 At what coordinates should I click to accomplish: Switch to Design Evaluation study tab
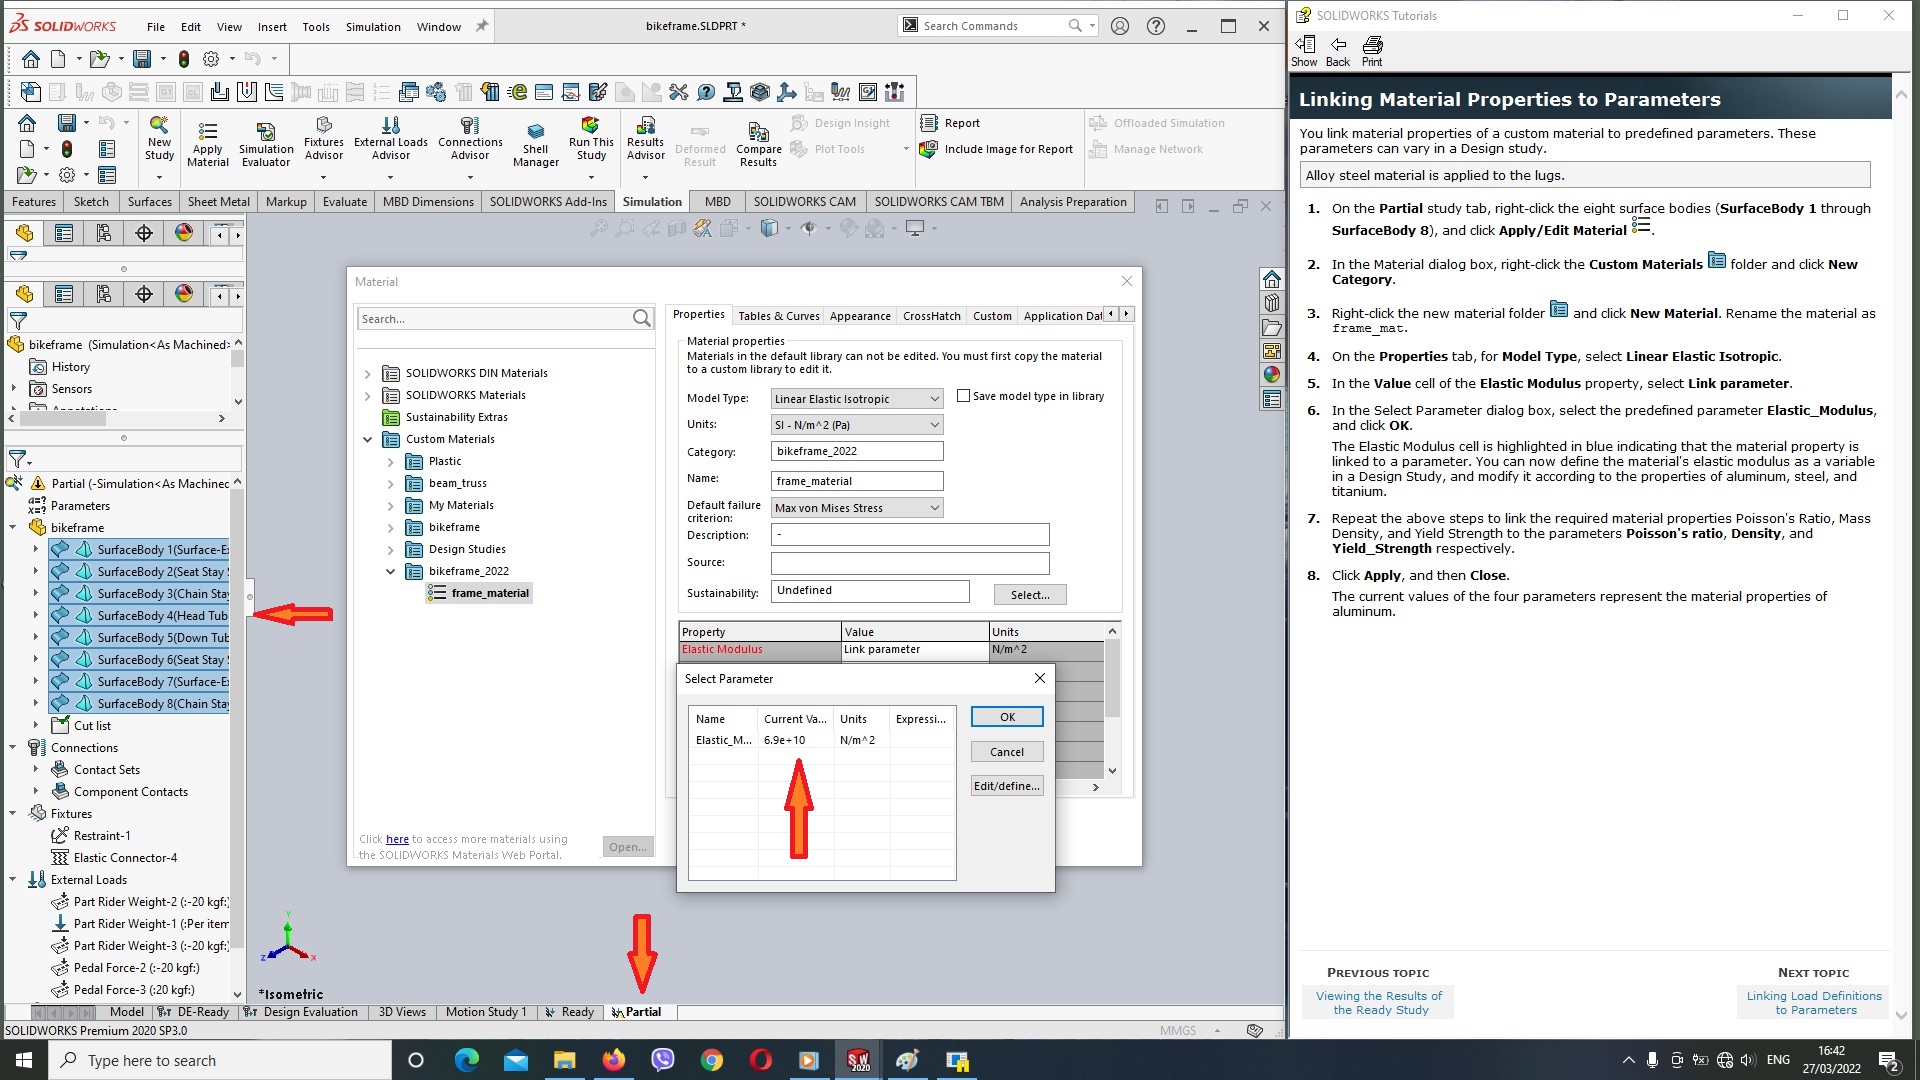click(300, 1012)
